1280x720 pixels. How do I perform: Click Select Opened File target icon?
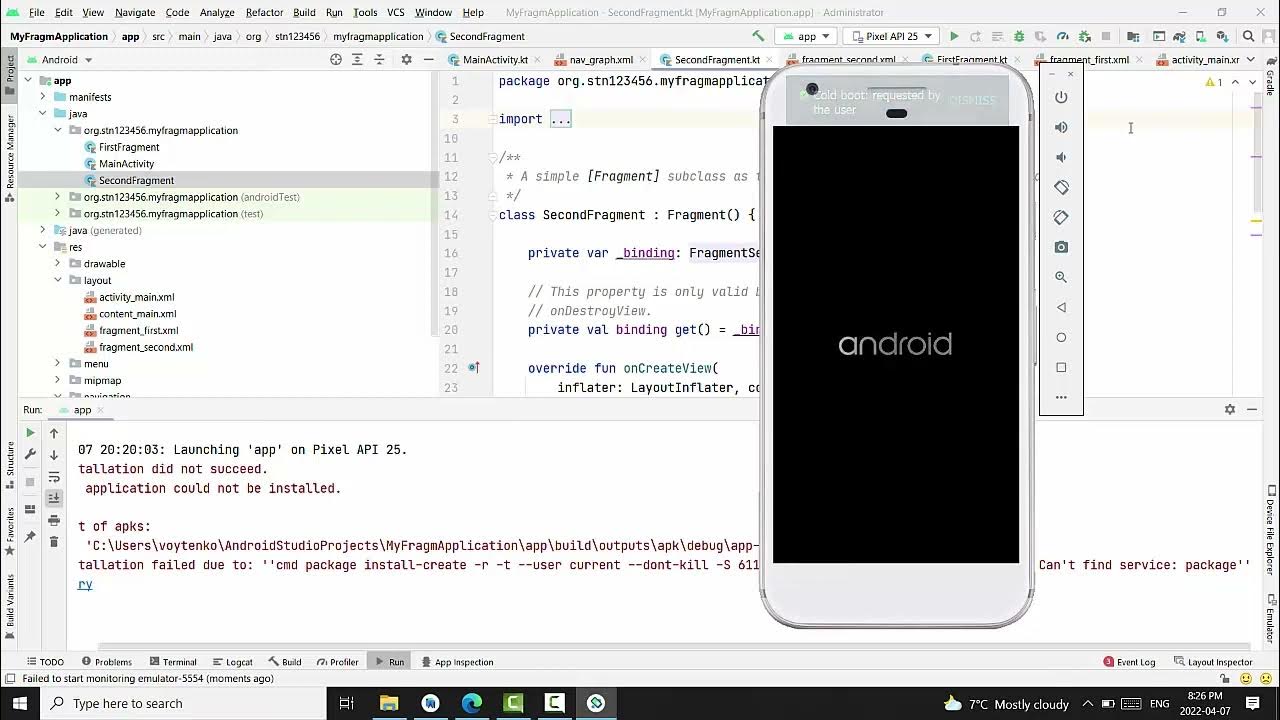[336, 59]
